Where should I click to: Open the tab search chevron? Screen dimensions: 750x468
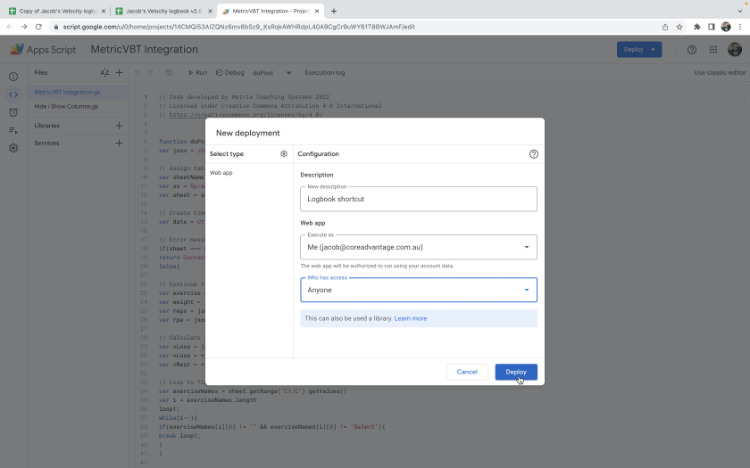point(740,11)
